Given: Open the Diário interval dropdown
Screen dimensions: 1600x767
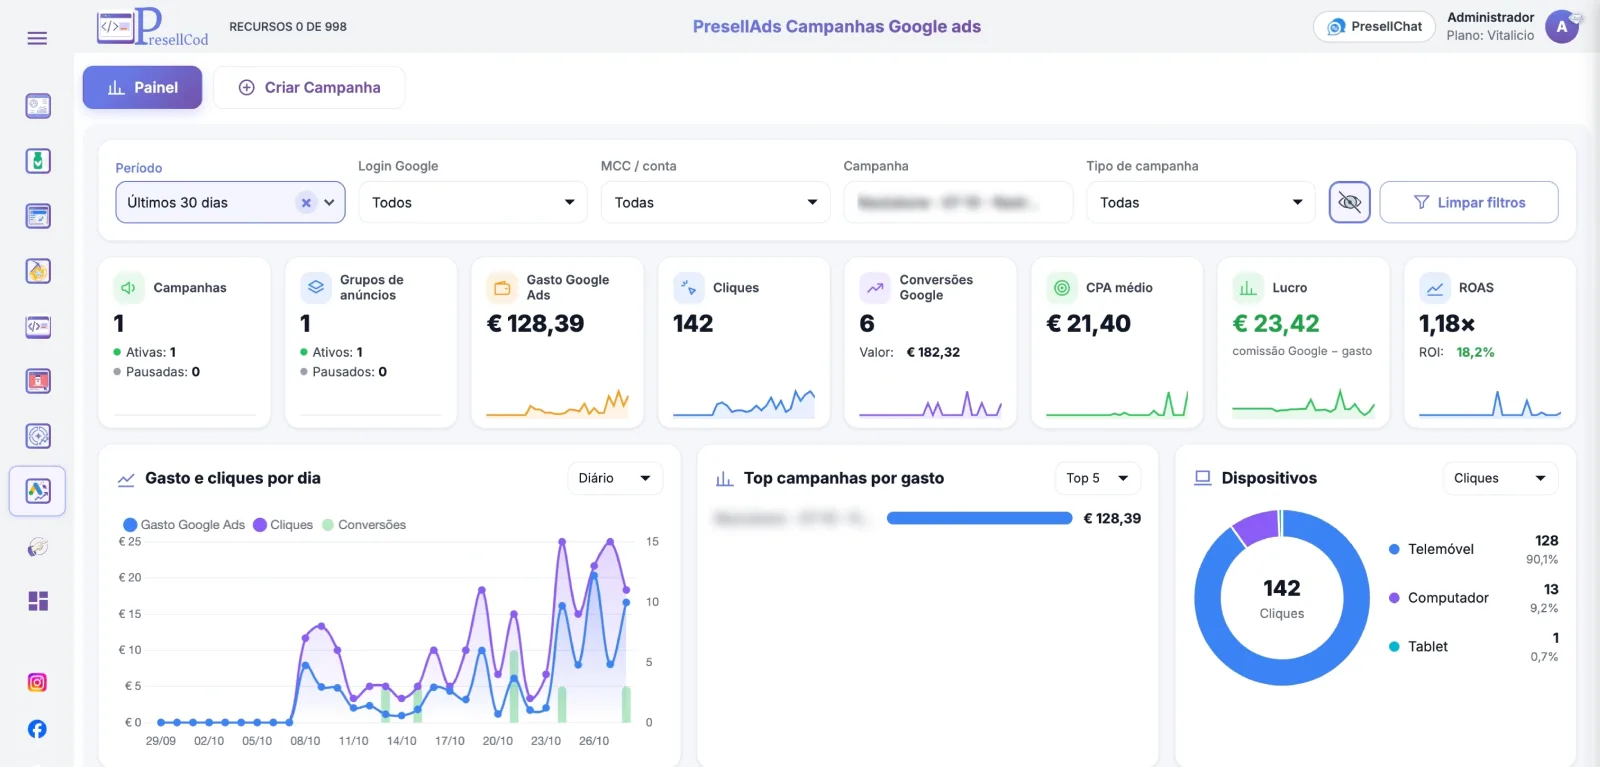Looking at the screenshot, I should [615, 478].
